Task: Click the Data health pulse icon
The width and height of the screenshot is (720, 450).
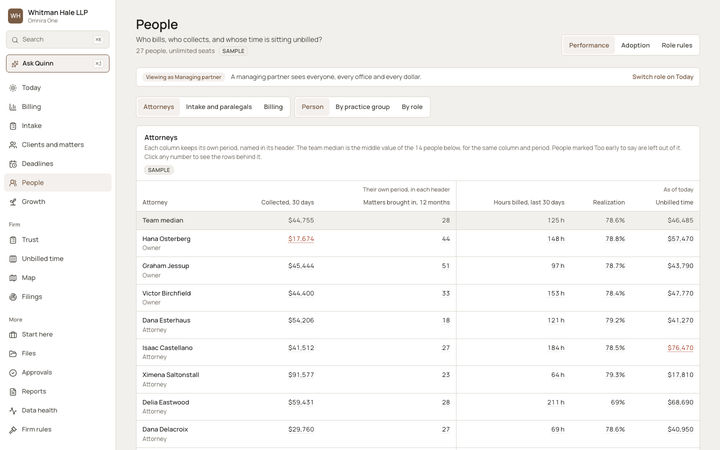Action: click(13, 411)
